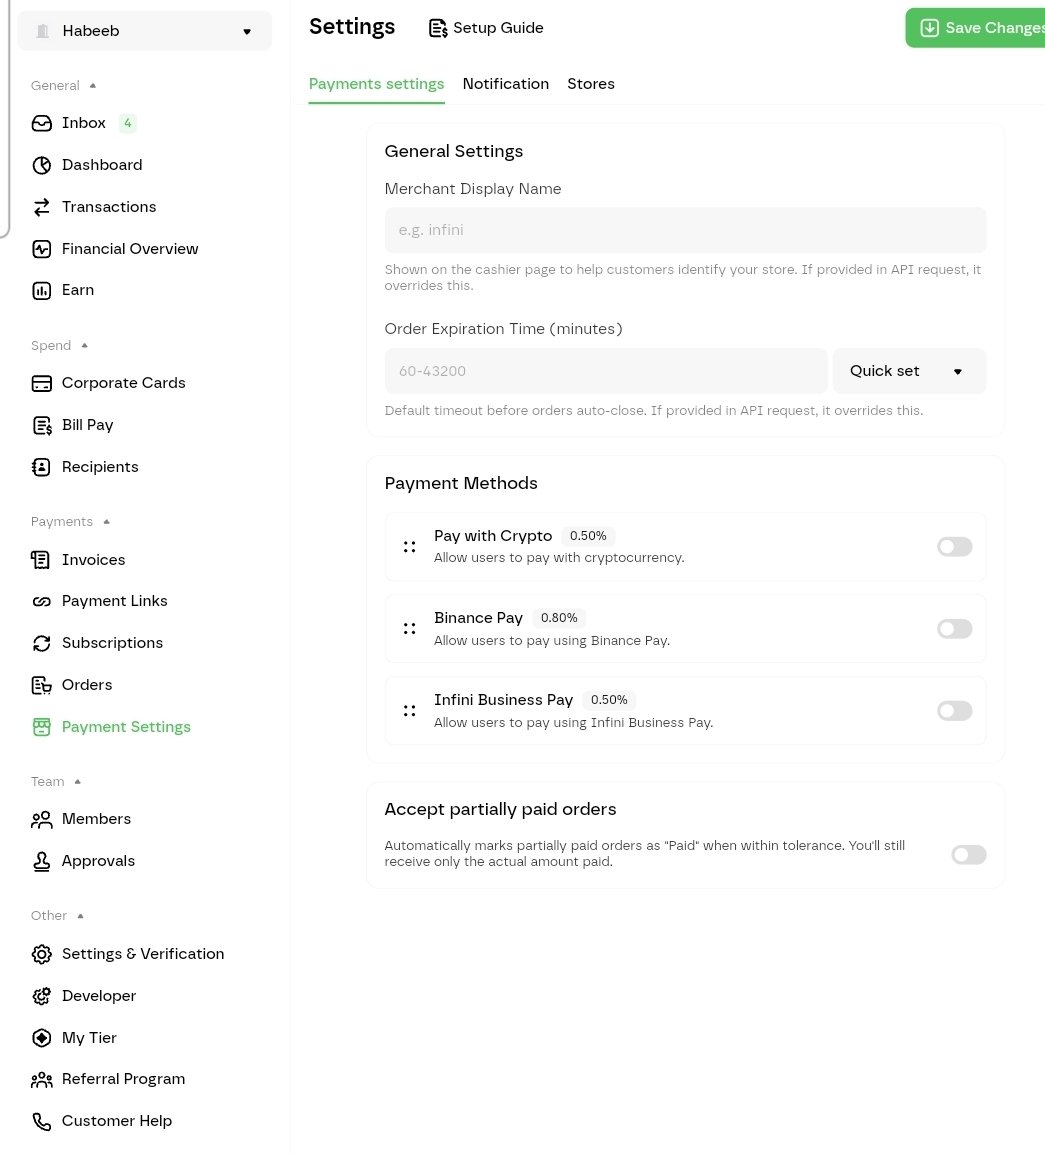Click the Approvals stamp icon
Viewport: 1045px width, 1155px height.
42,861
